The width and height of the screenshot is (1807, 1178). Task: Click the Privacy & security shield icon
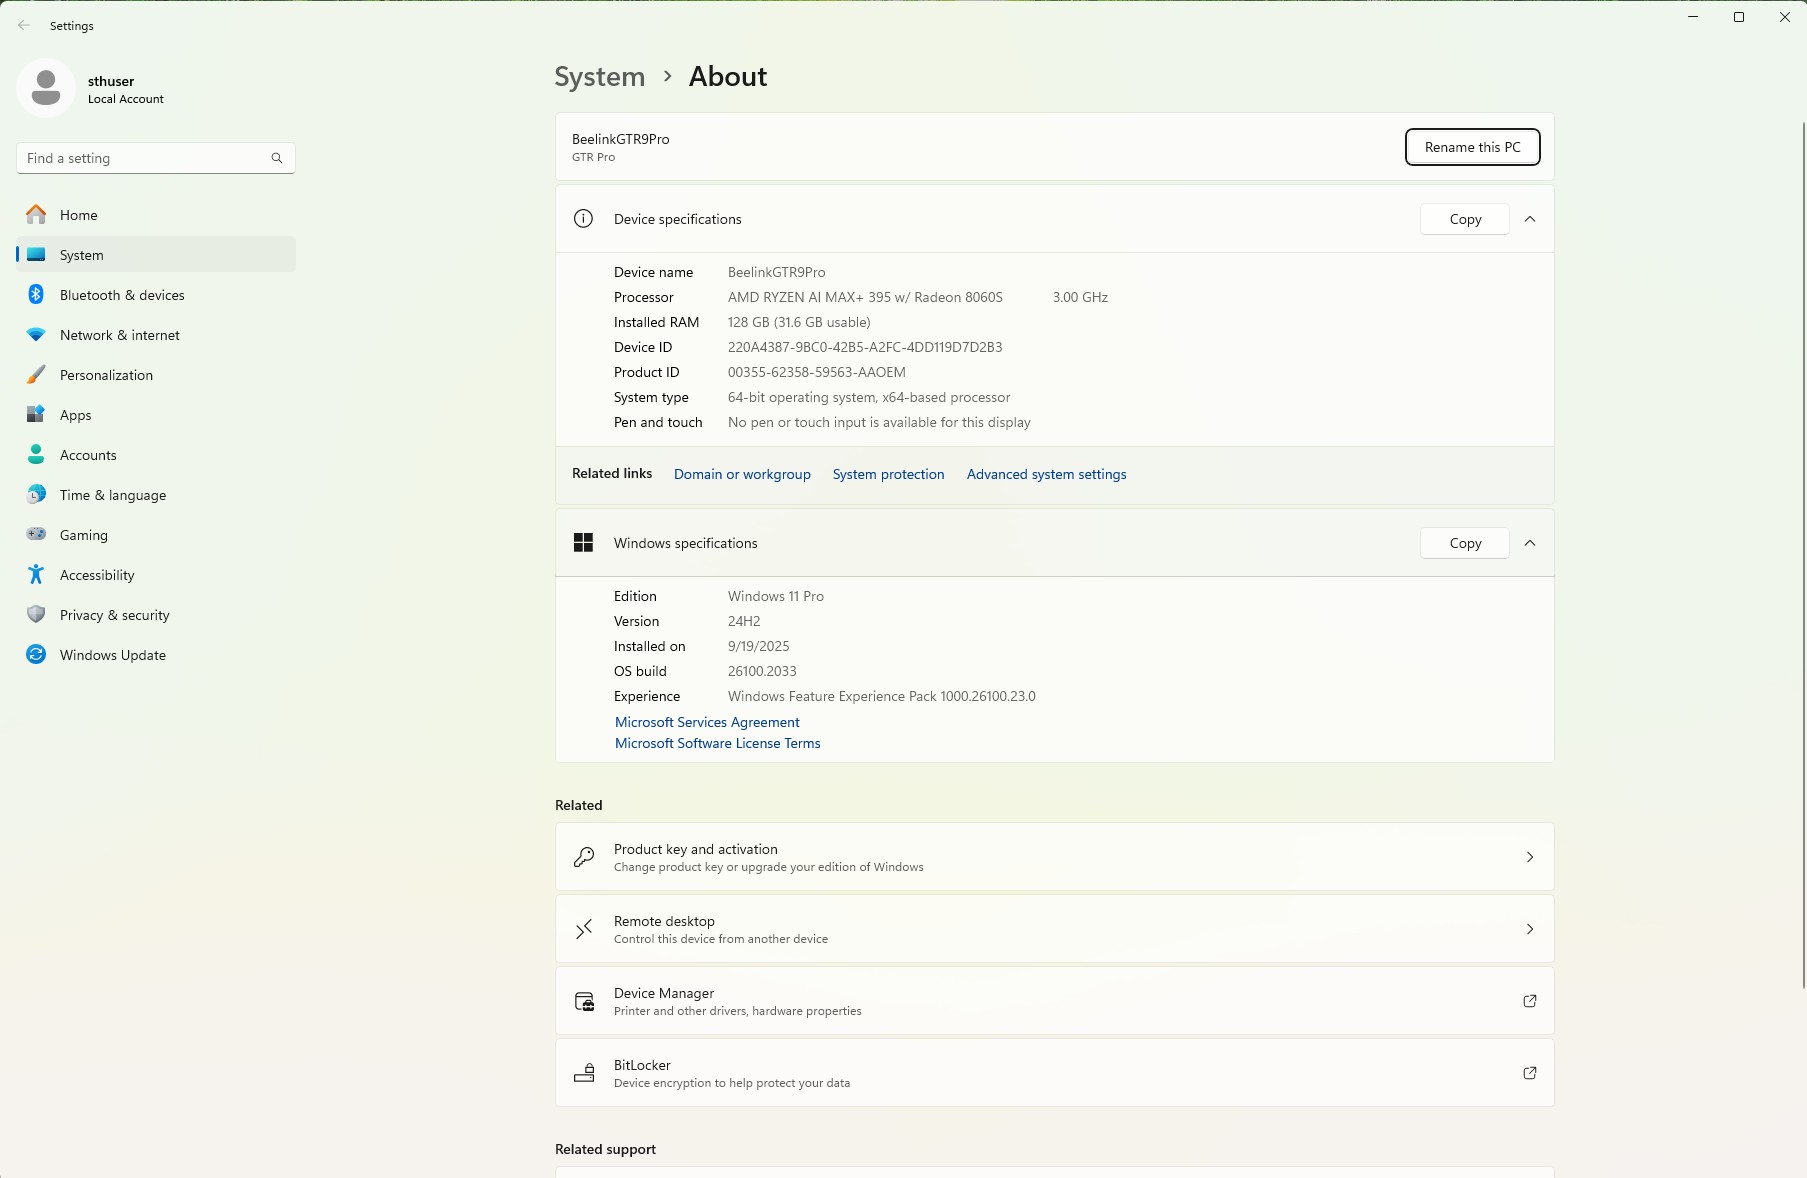point(36,615)
